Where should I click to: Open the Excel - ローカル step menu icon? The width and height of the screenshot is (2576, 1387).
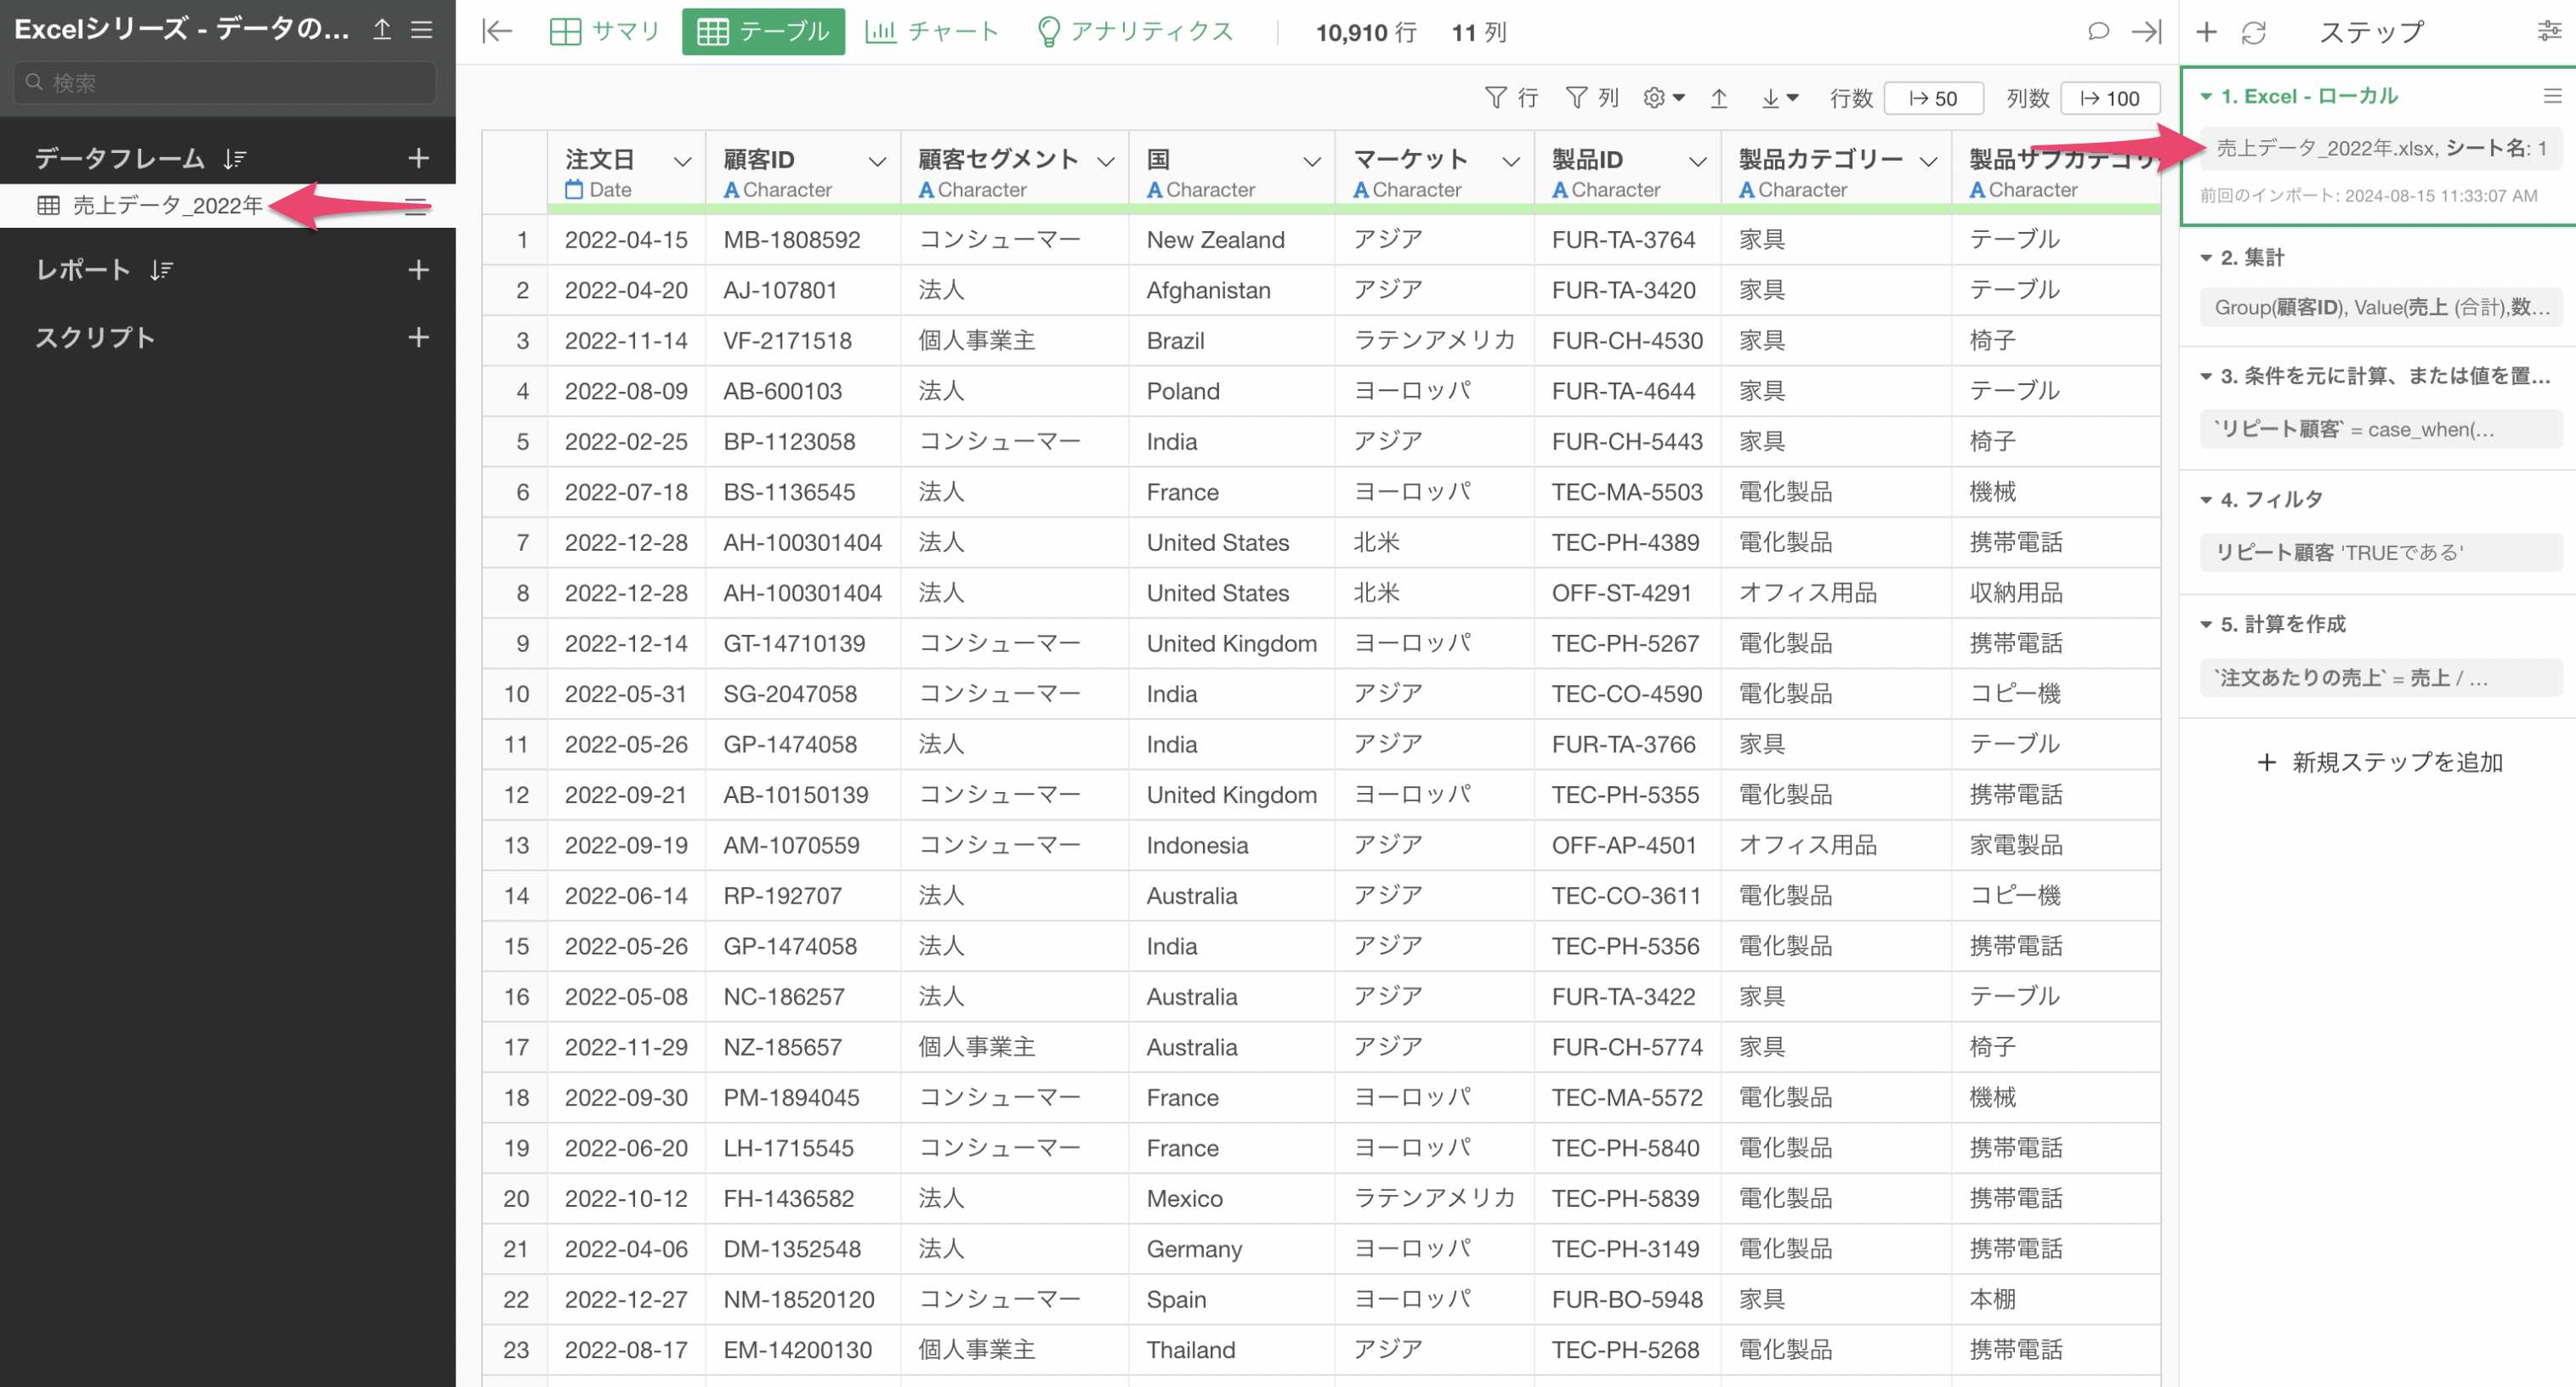[x=2552, y=96]
